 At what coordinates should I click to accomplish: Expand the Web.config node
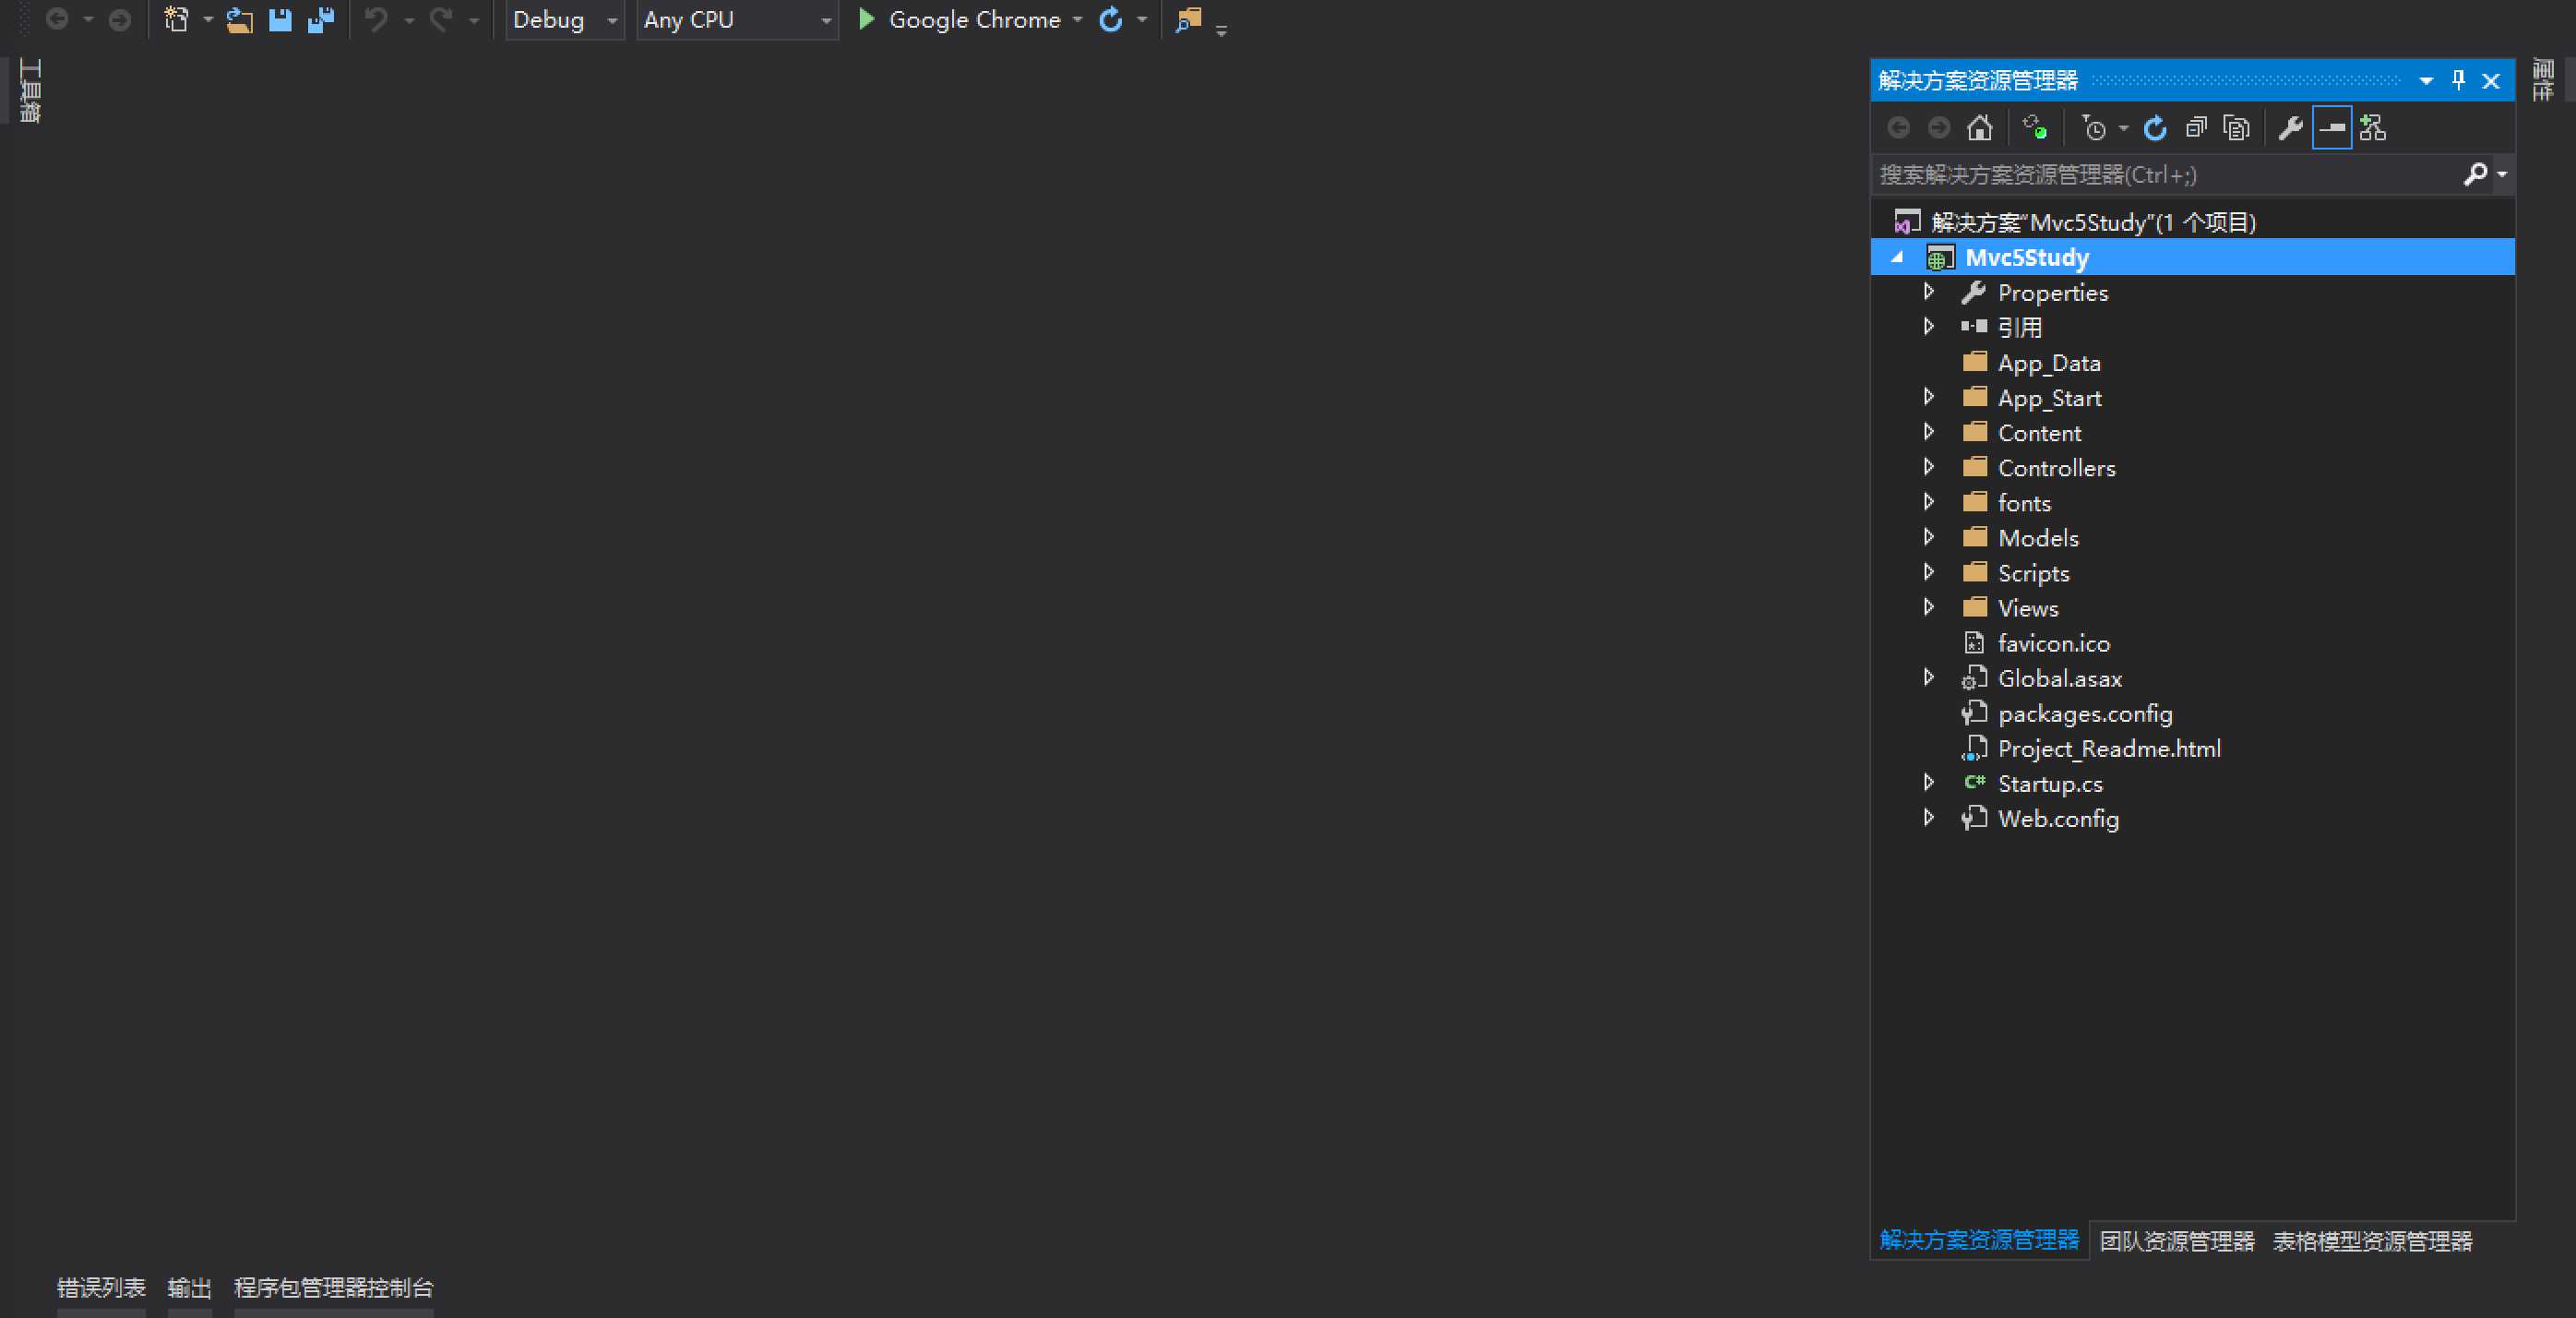[1929, 818]
